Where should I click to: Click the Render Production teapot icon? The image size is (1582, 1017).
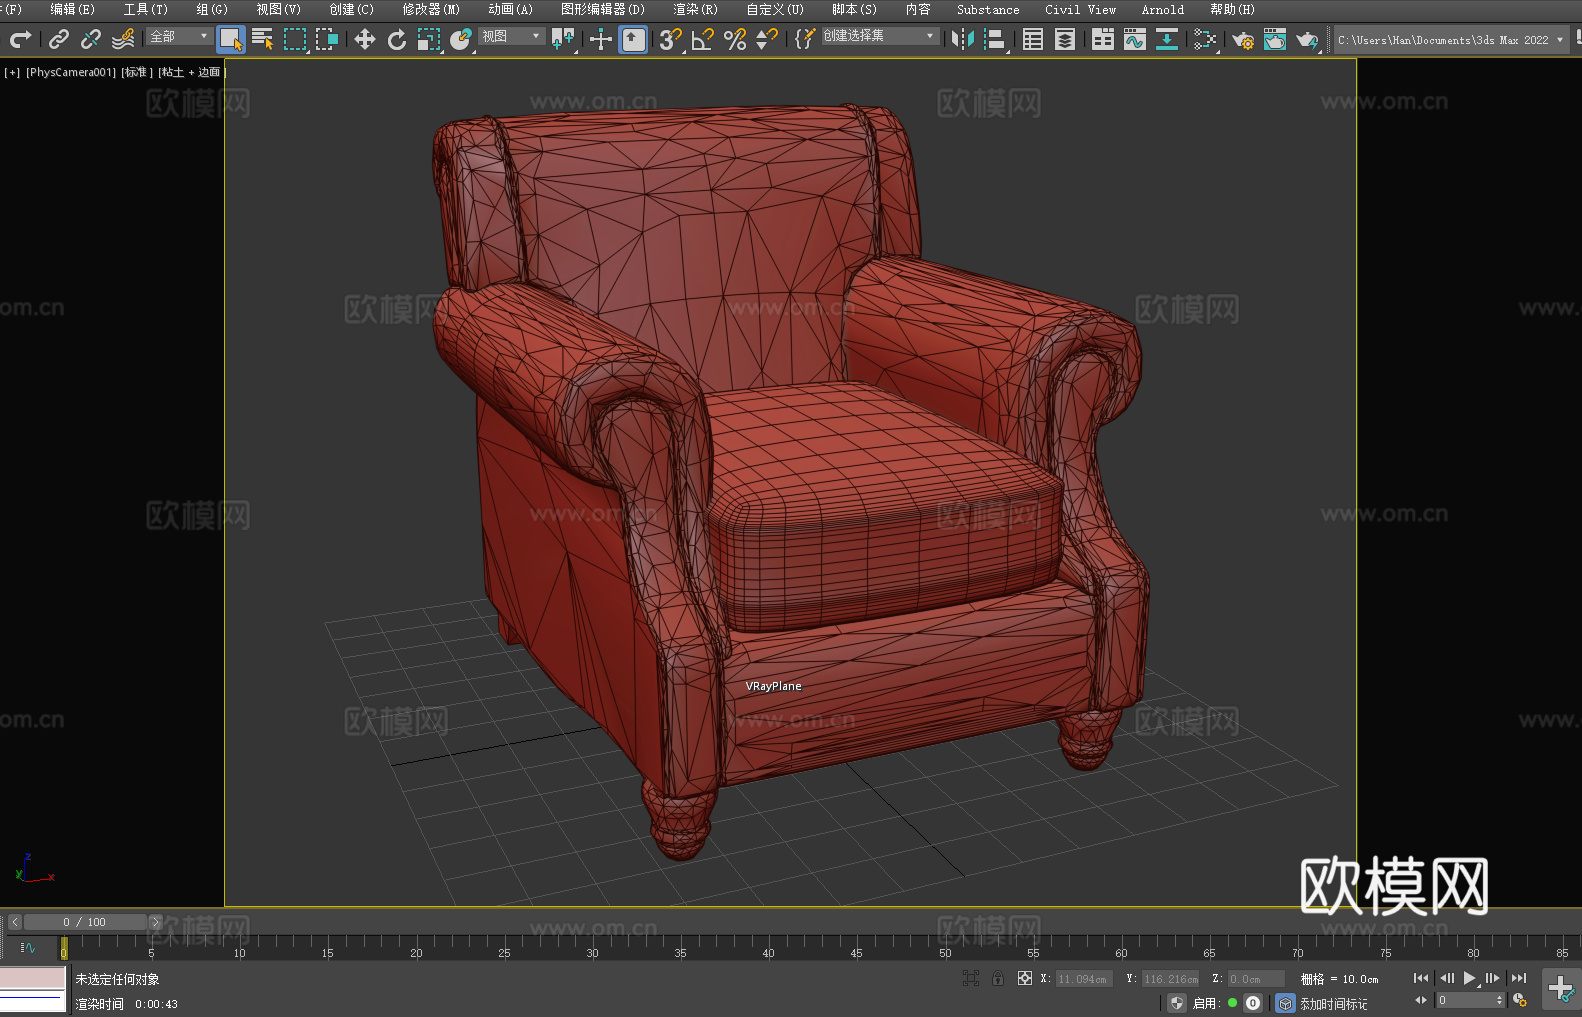[1307, 39]
